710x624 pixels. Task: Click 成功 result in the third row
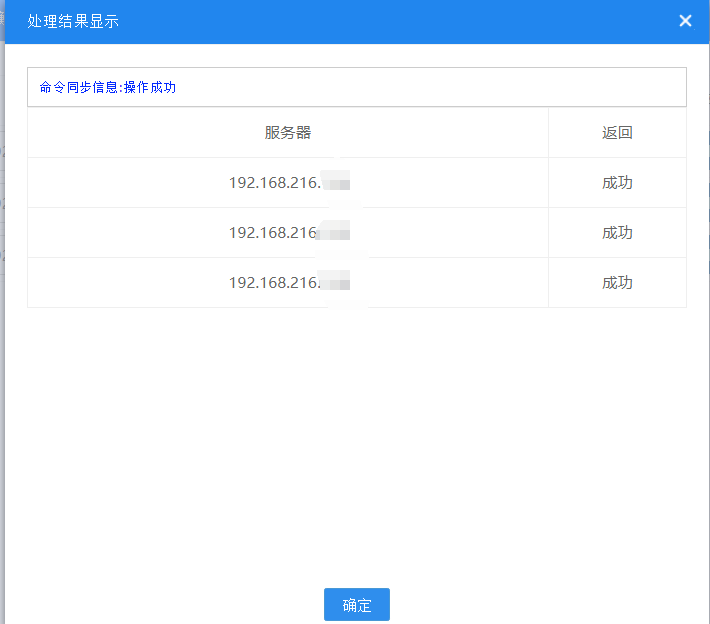[x=617, y=283]
